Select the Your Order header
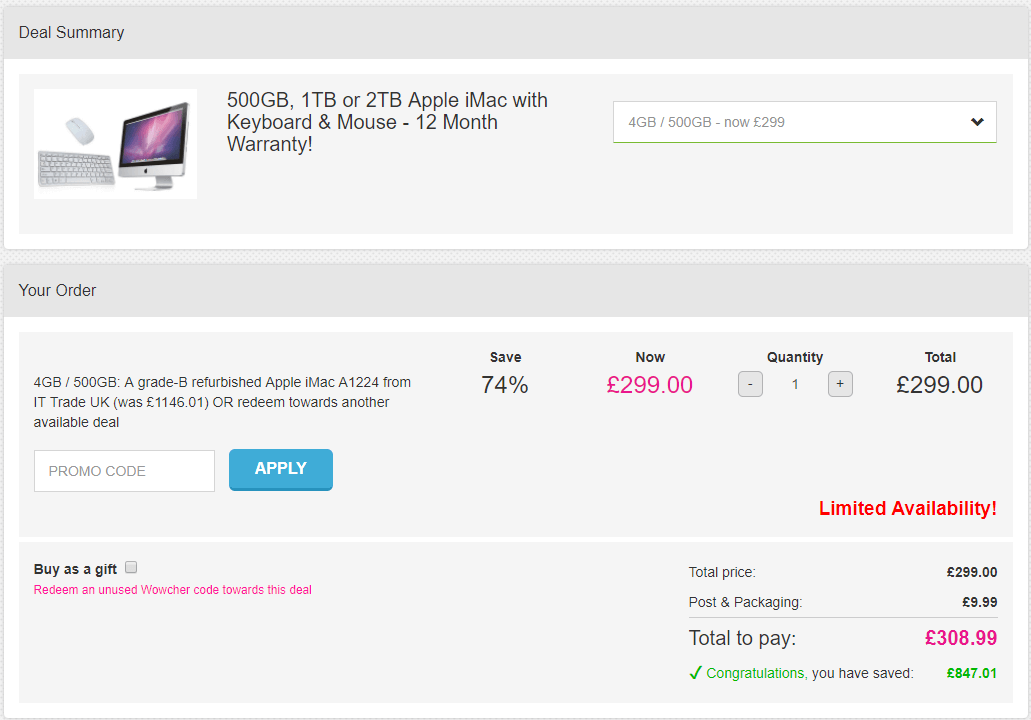 (58, 291)
